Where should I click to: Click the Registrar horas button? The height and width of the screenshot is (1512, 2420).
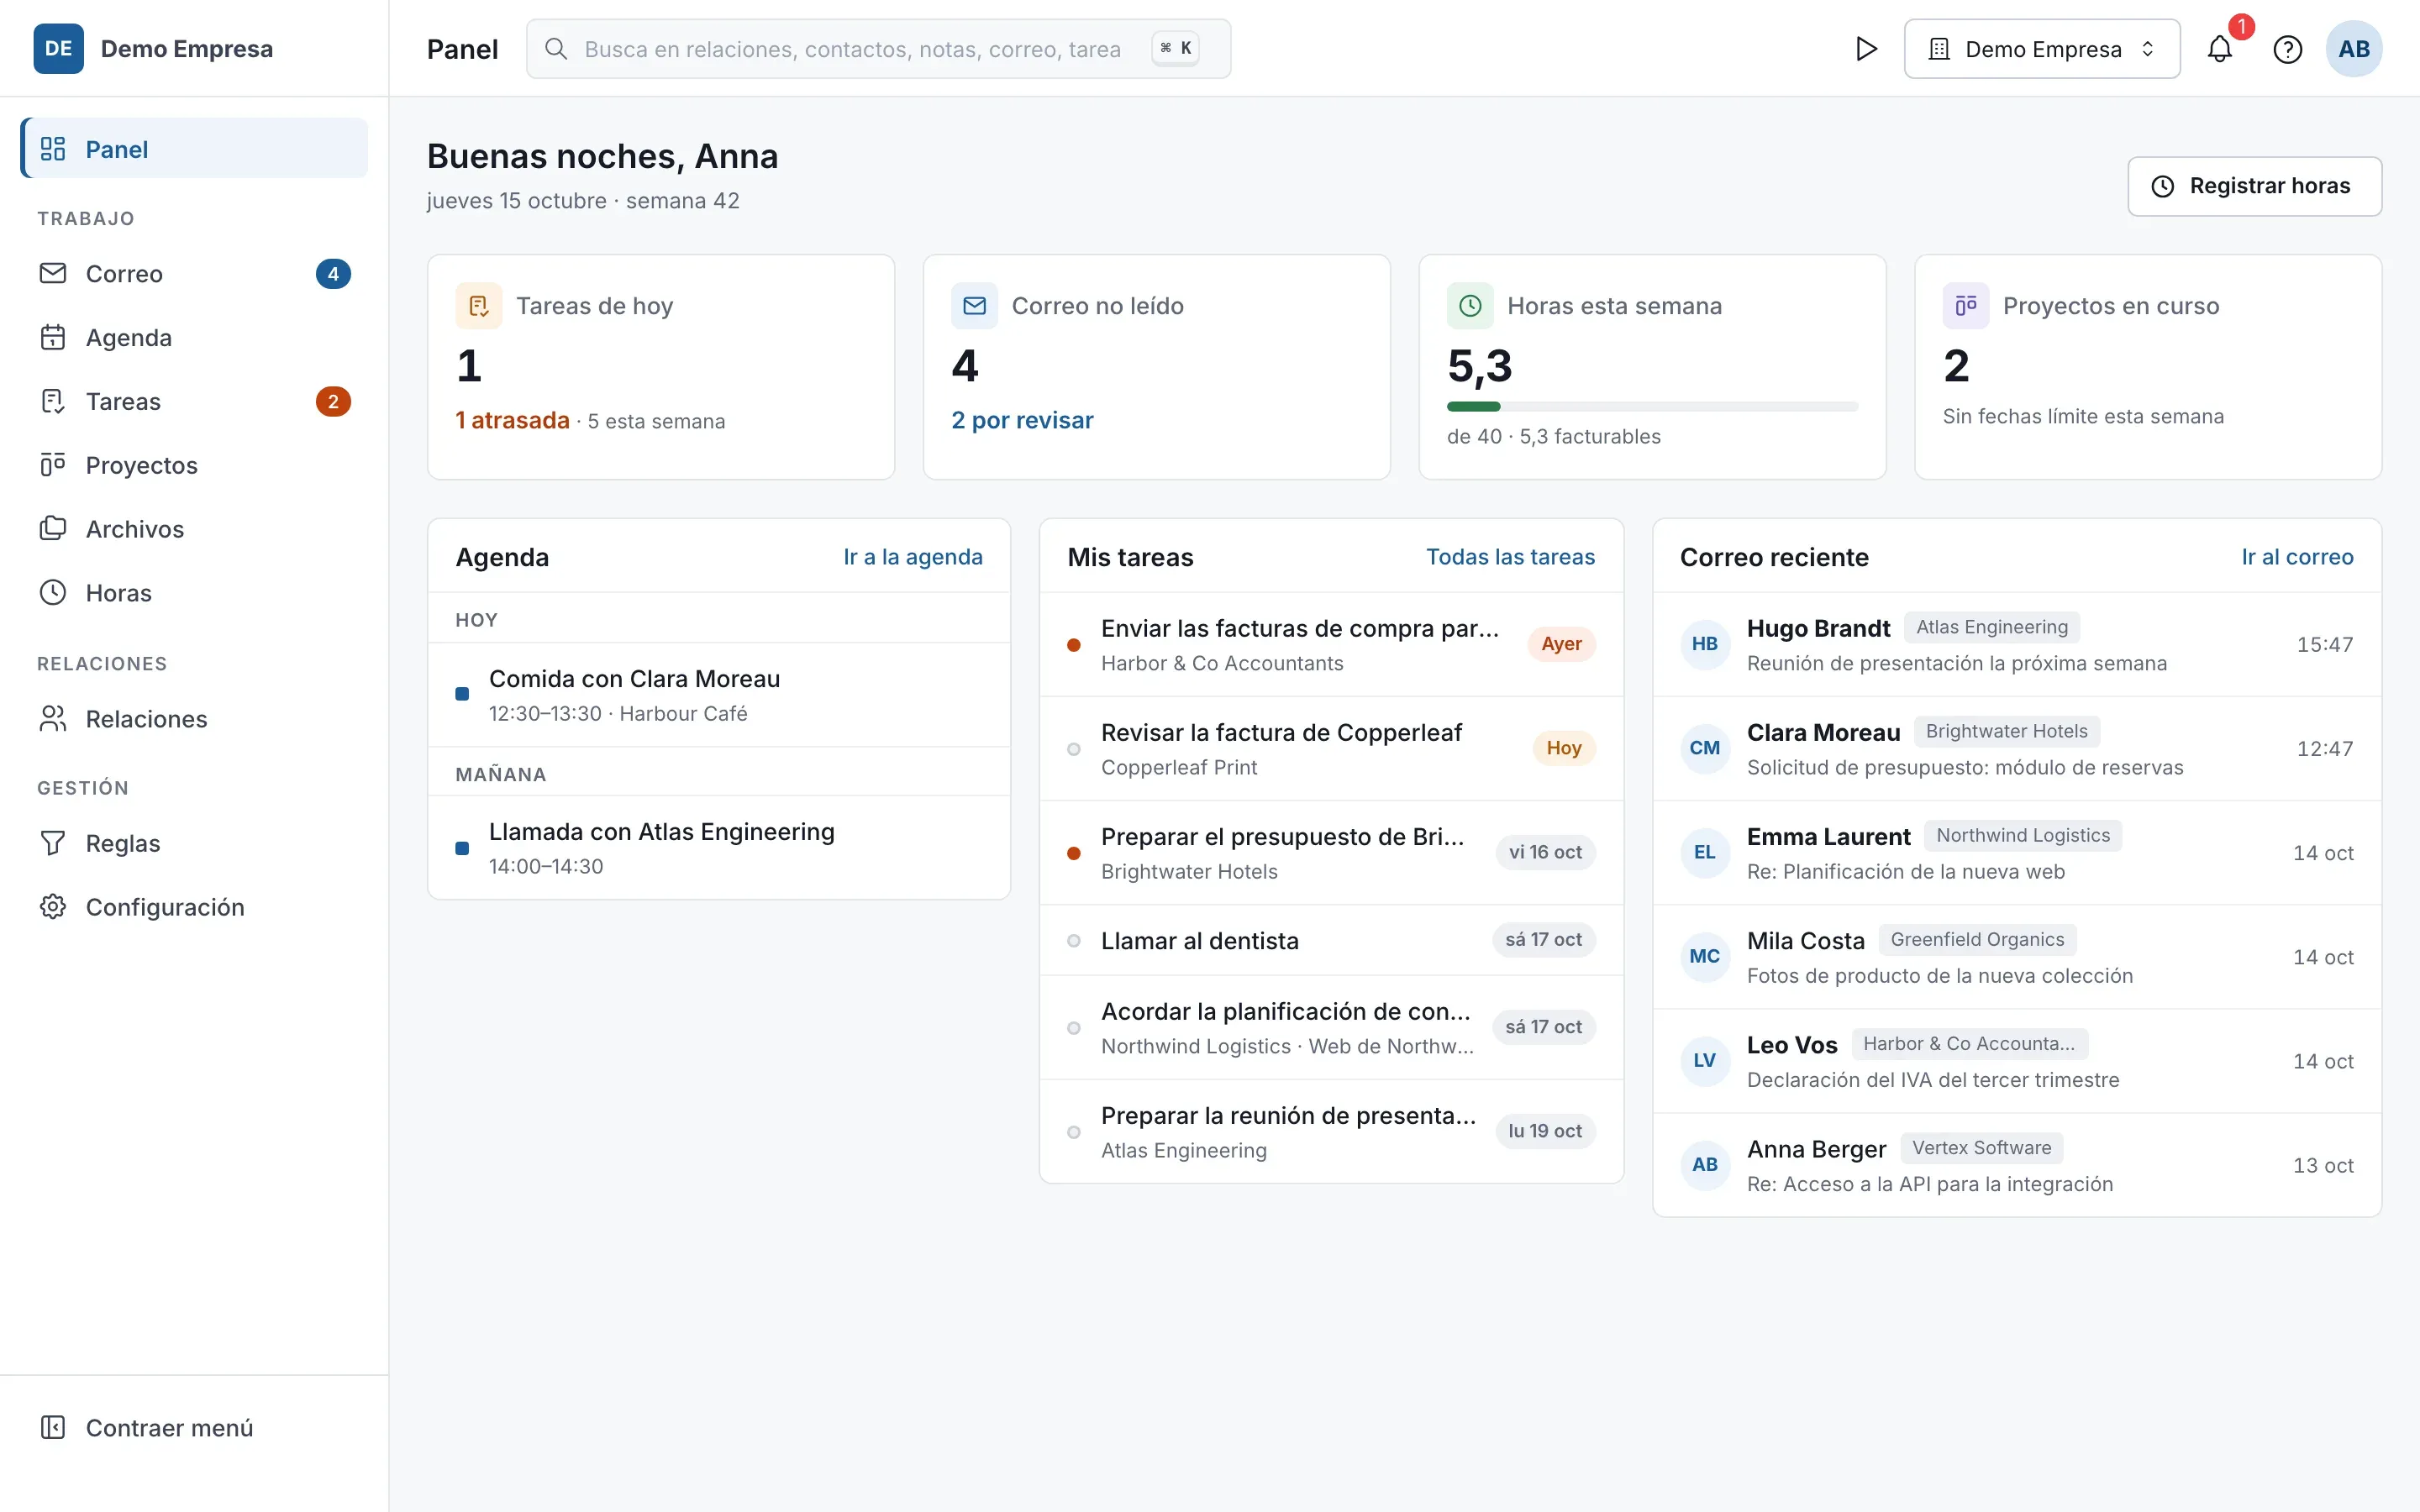[x=2254, y=186]
